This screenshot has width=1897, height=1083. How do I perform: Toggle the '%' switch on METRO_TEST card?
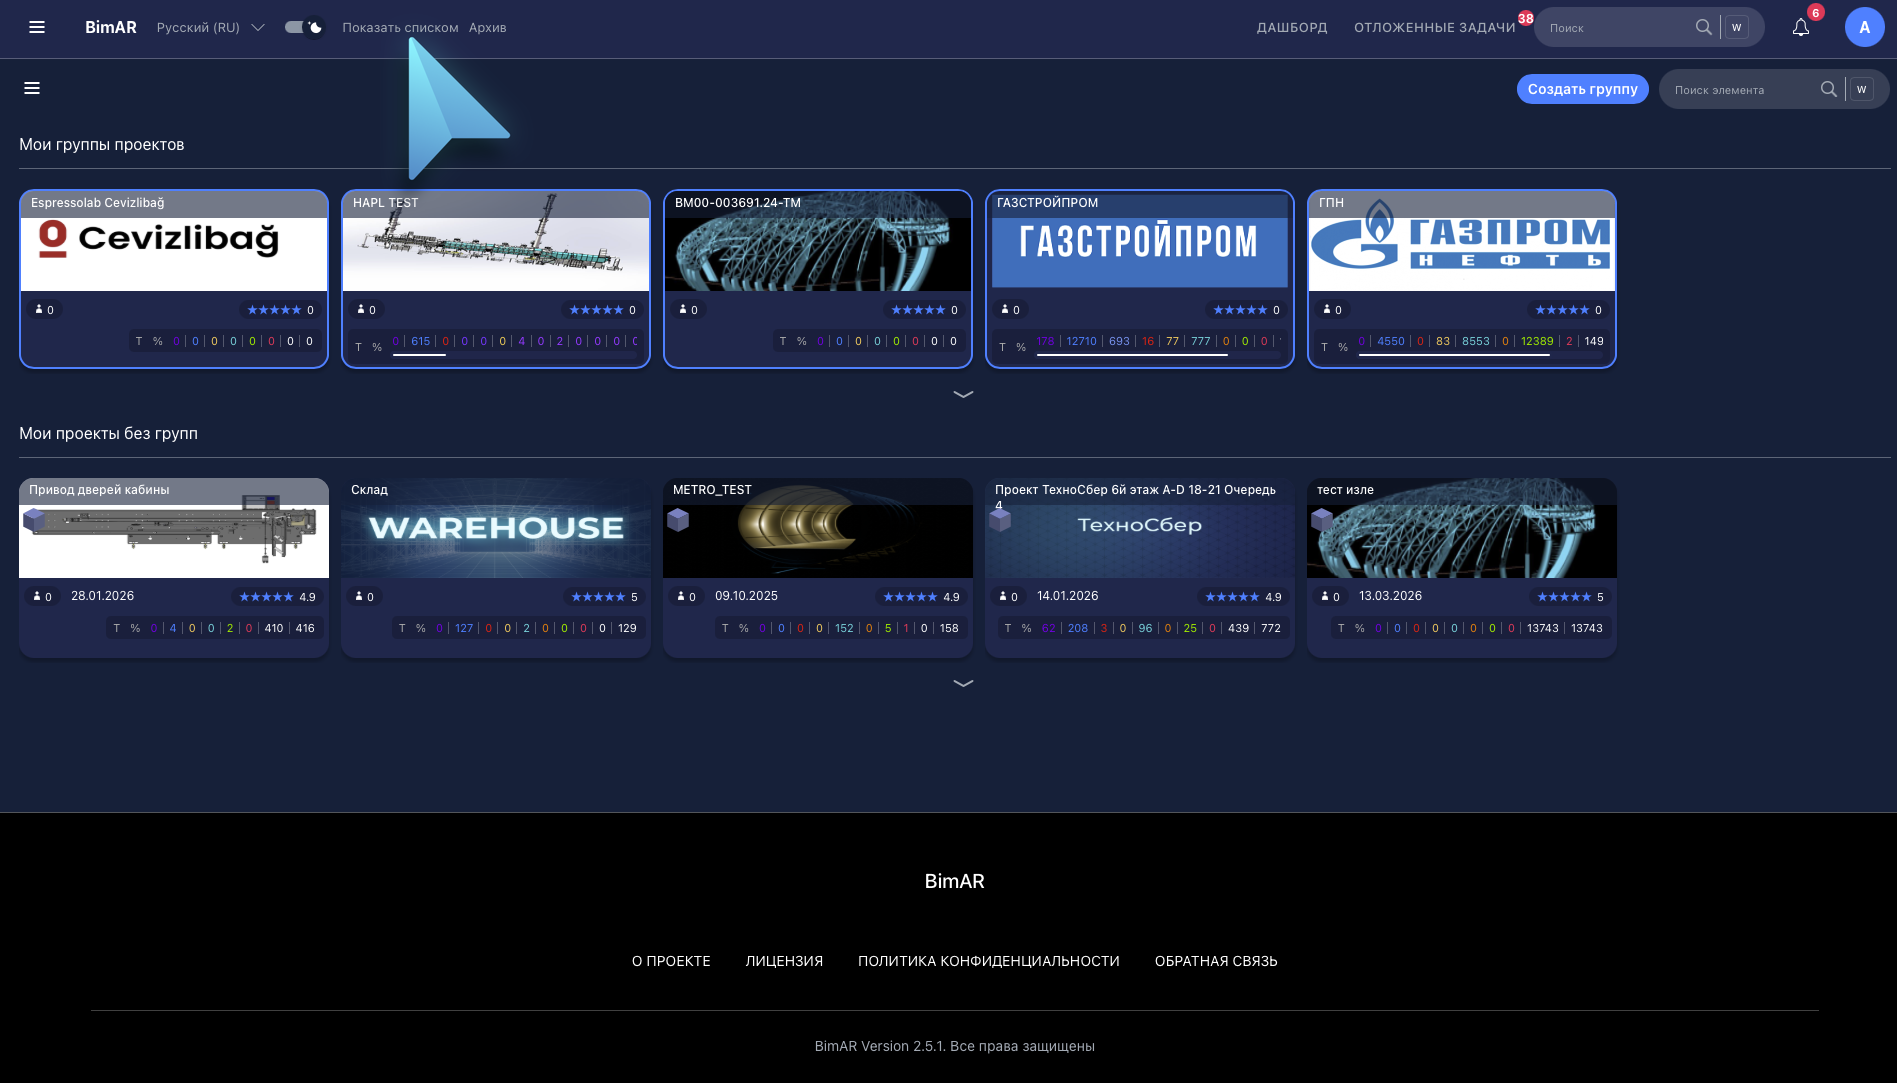click(x=744, y=628)
